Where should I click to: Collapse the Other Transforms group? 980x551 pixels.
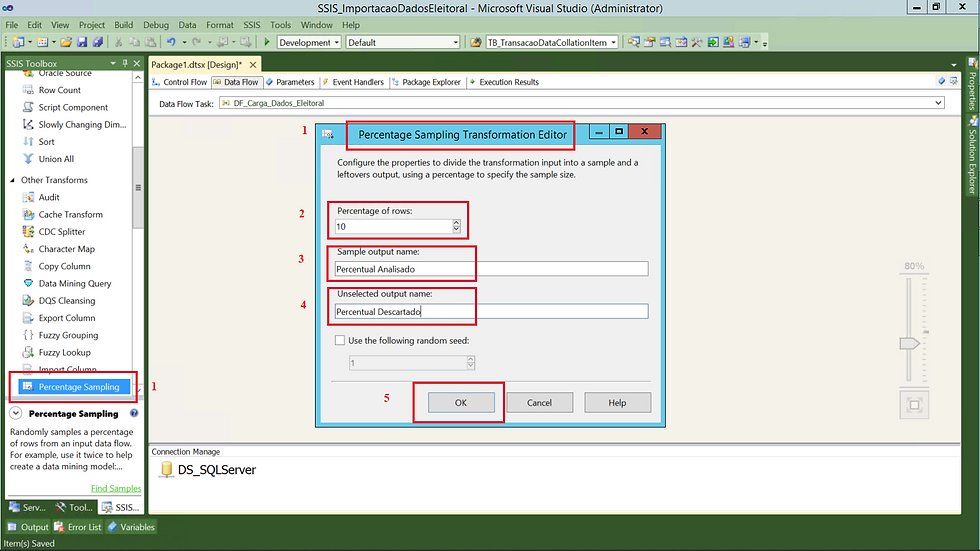point(12,180)
